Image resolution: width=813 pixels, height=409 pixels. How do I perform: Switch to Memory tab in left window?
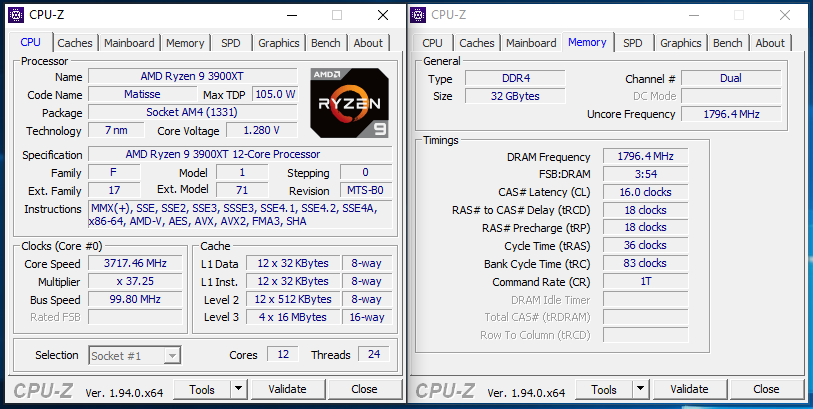click(185, 43)
